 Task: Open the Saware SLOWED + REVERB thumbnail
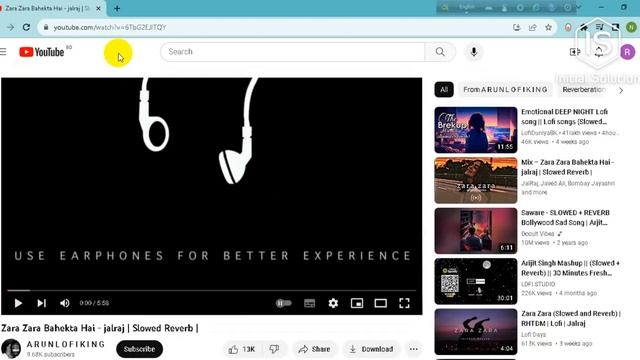[476, 231]
